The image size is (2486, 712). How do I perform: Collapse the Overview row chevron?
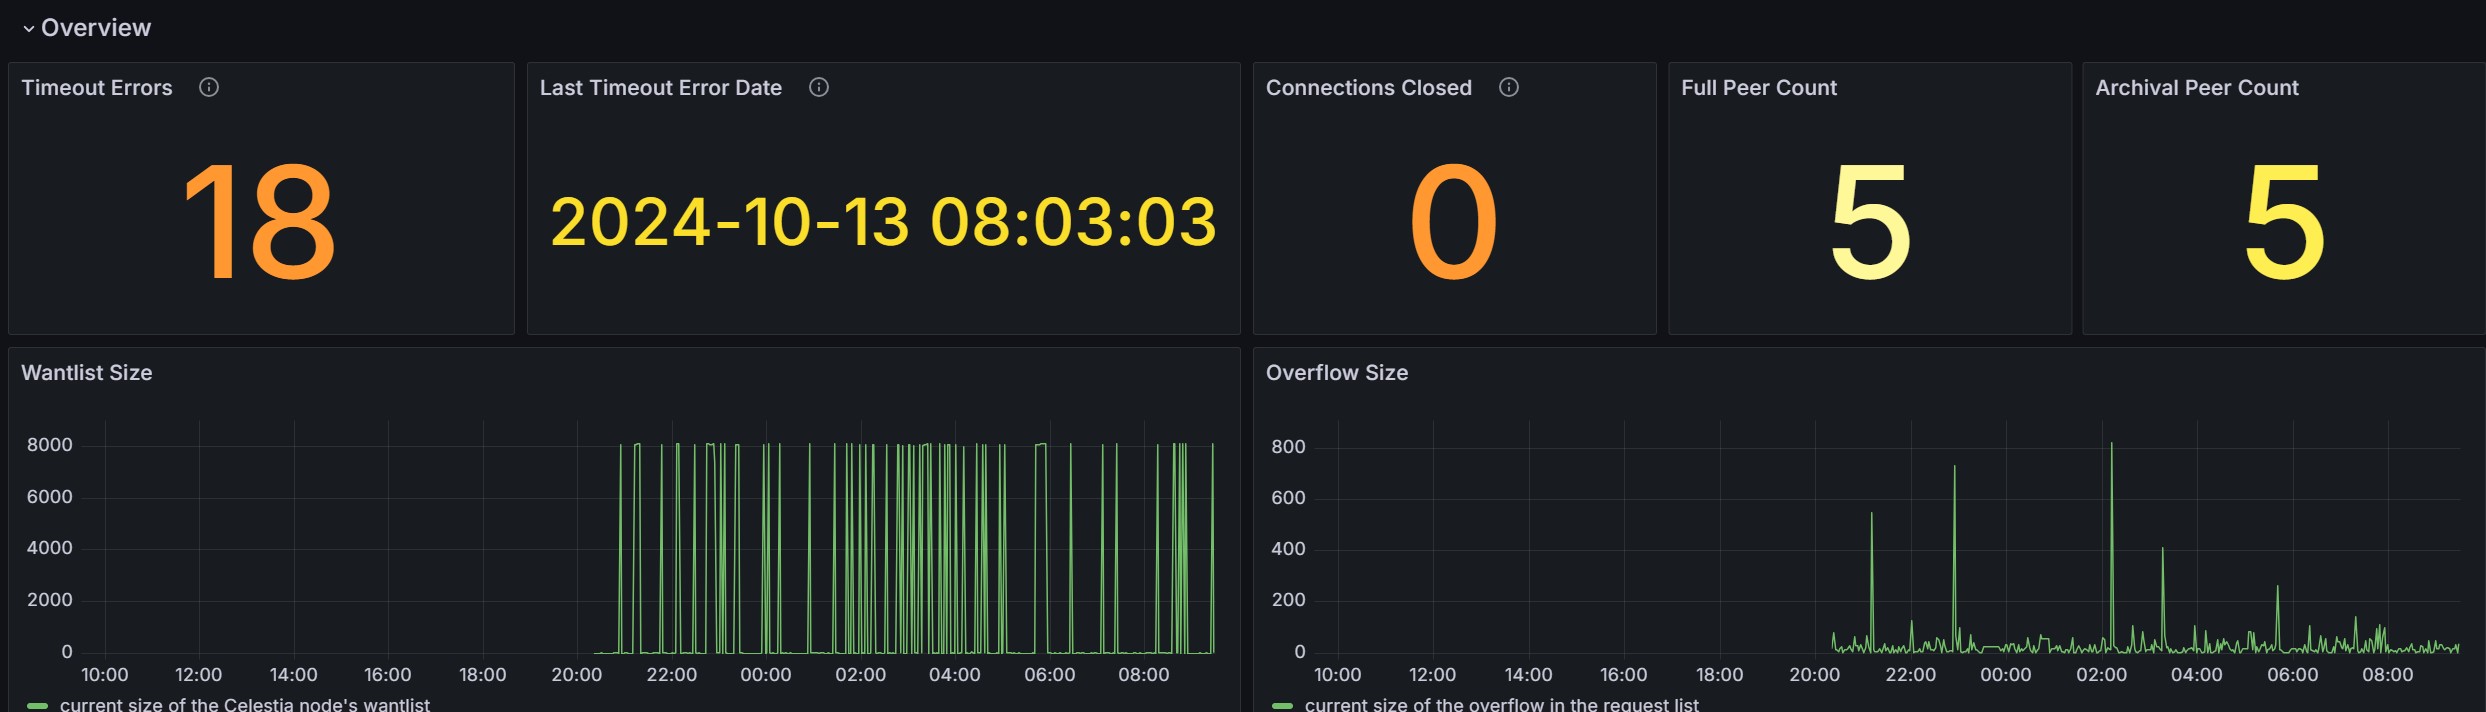(x=28, y=29)
